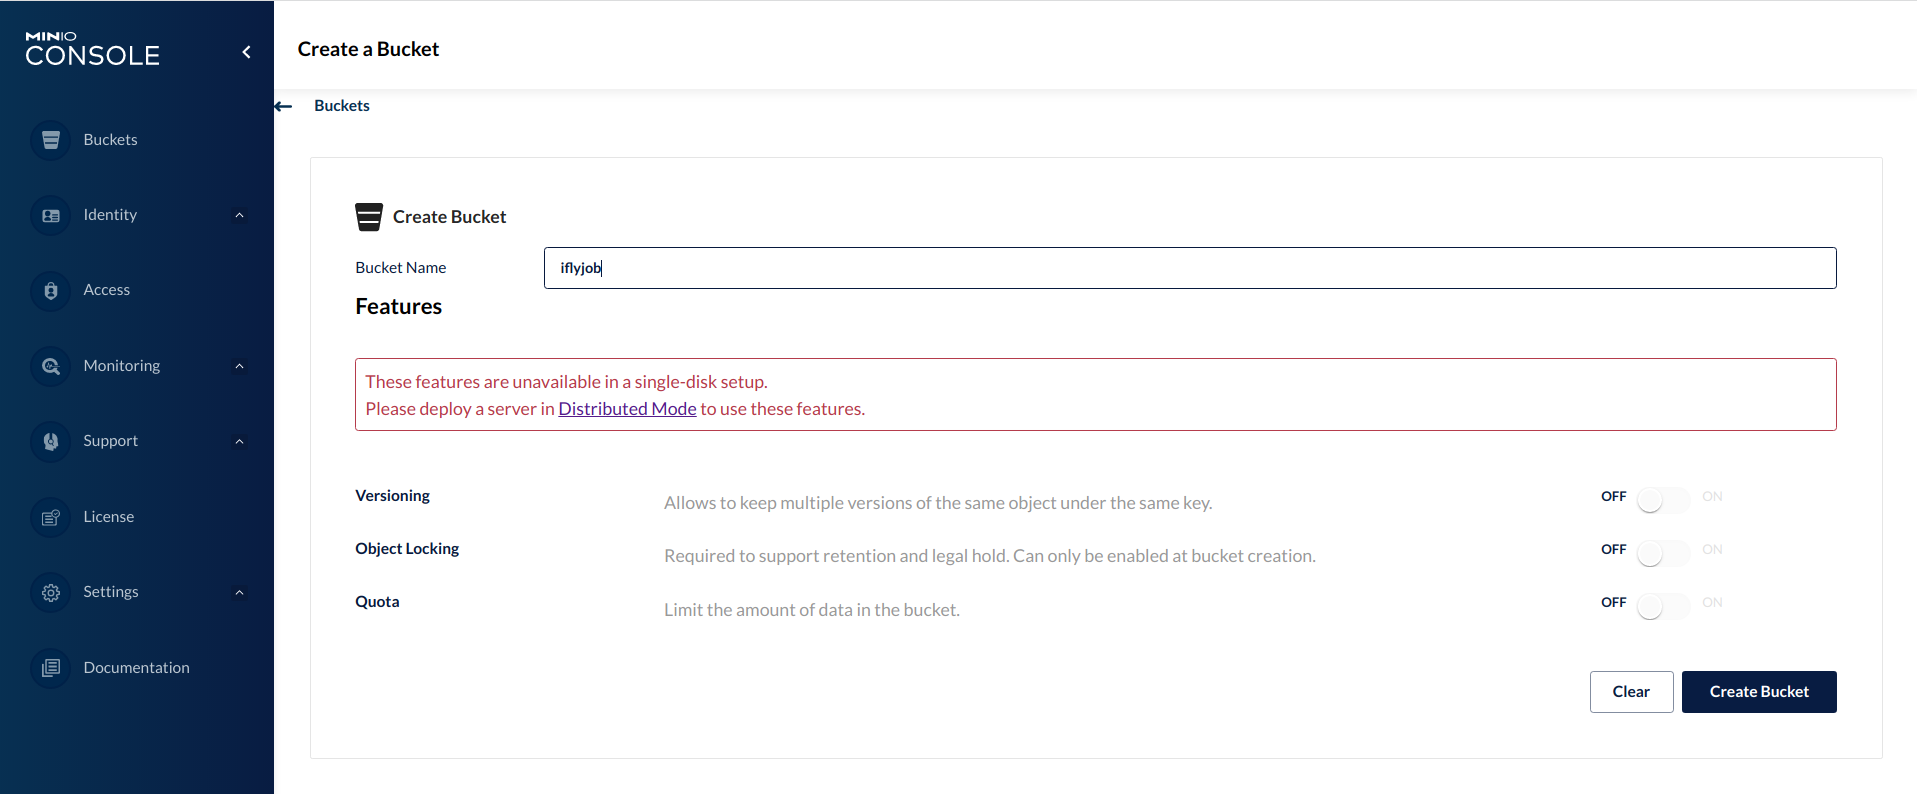Expand the Monitoring submenu chevron
This screenshot has height=794, width=1917.
pyautogui.click(x=239, y=366)
